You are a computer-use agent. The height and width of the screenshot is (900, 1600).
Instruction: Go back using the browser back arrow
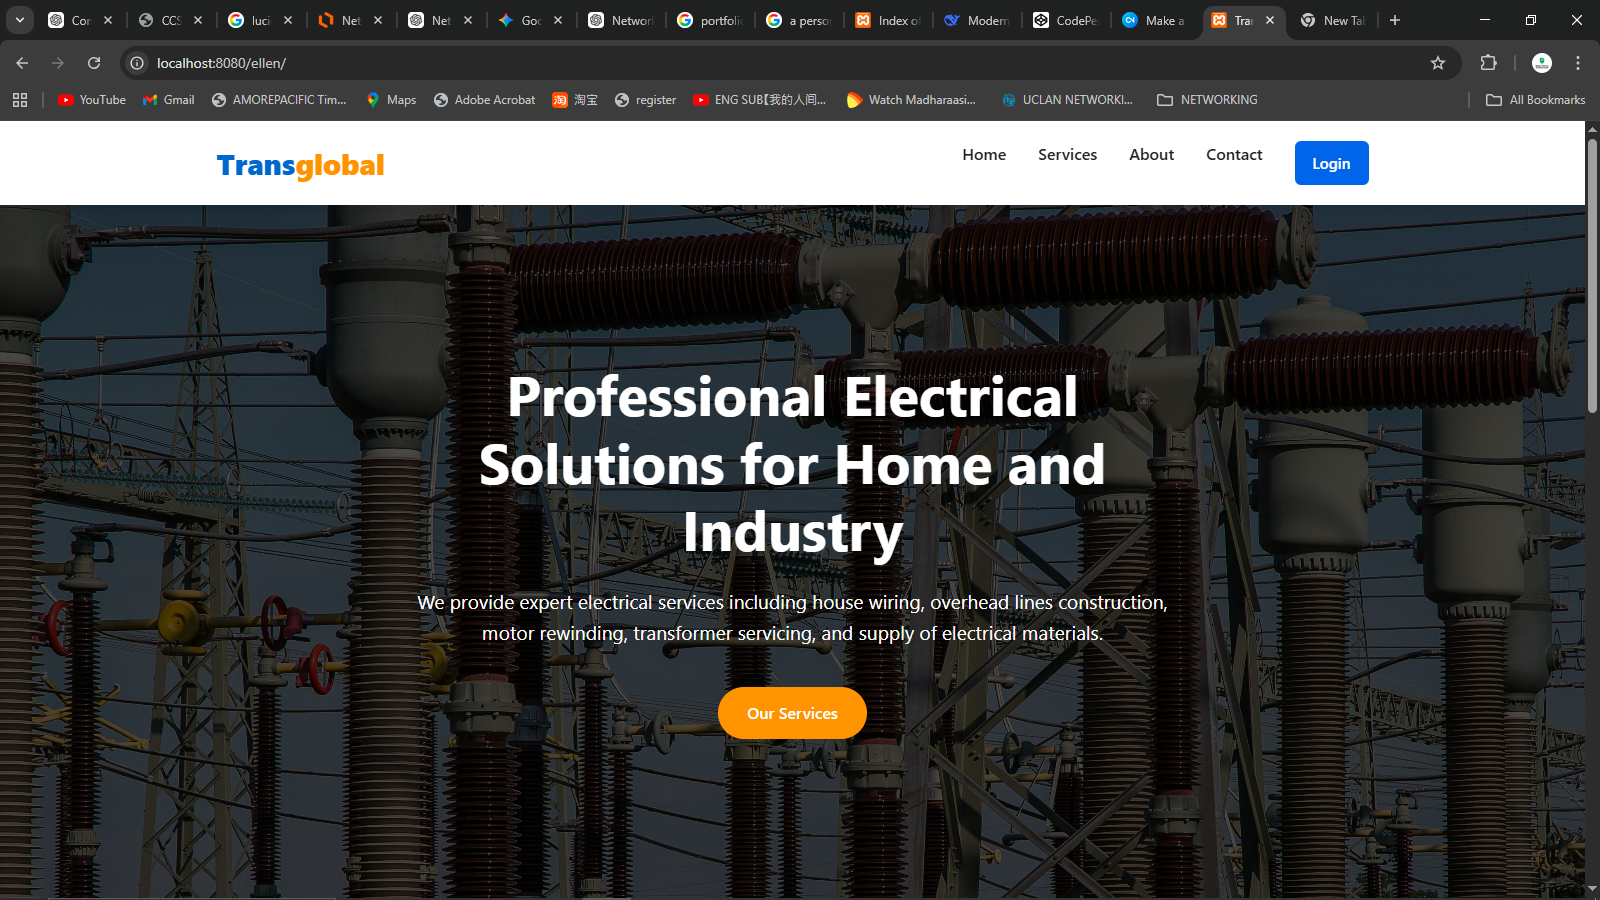22,63
